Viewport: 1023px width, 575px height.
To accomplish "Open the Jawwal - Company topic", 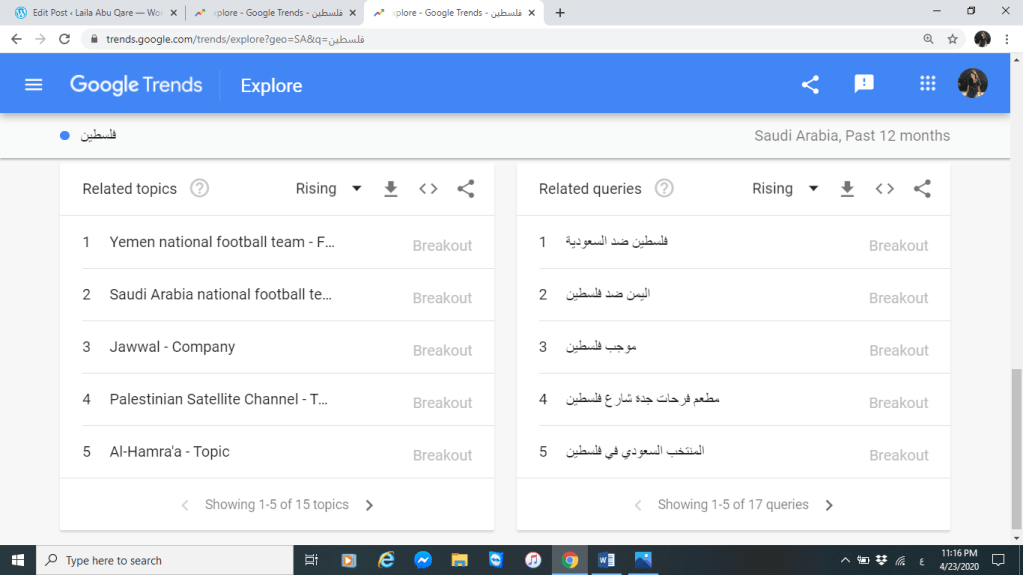I will coord(172,347).
